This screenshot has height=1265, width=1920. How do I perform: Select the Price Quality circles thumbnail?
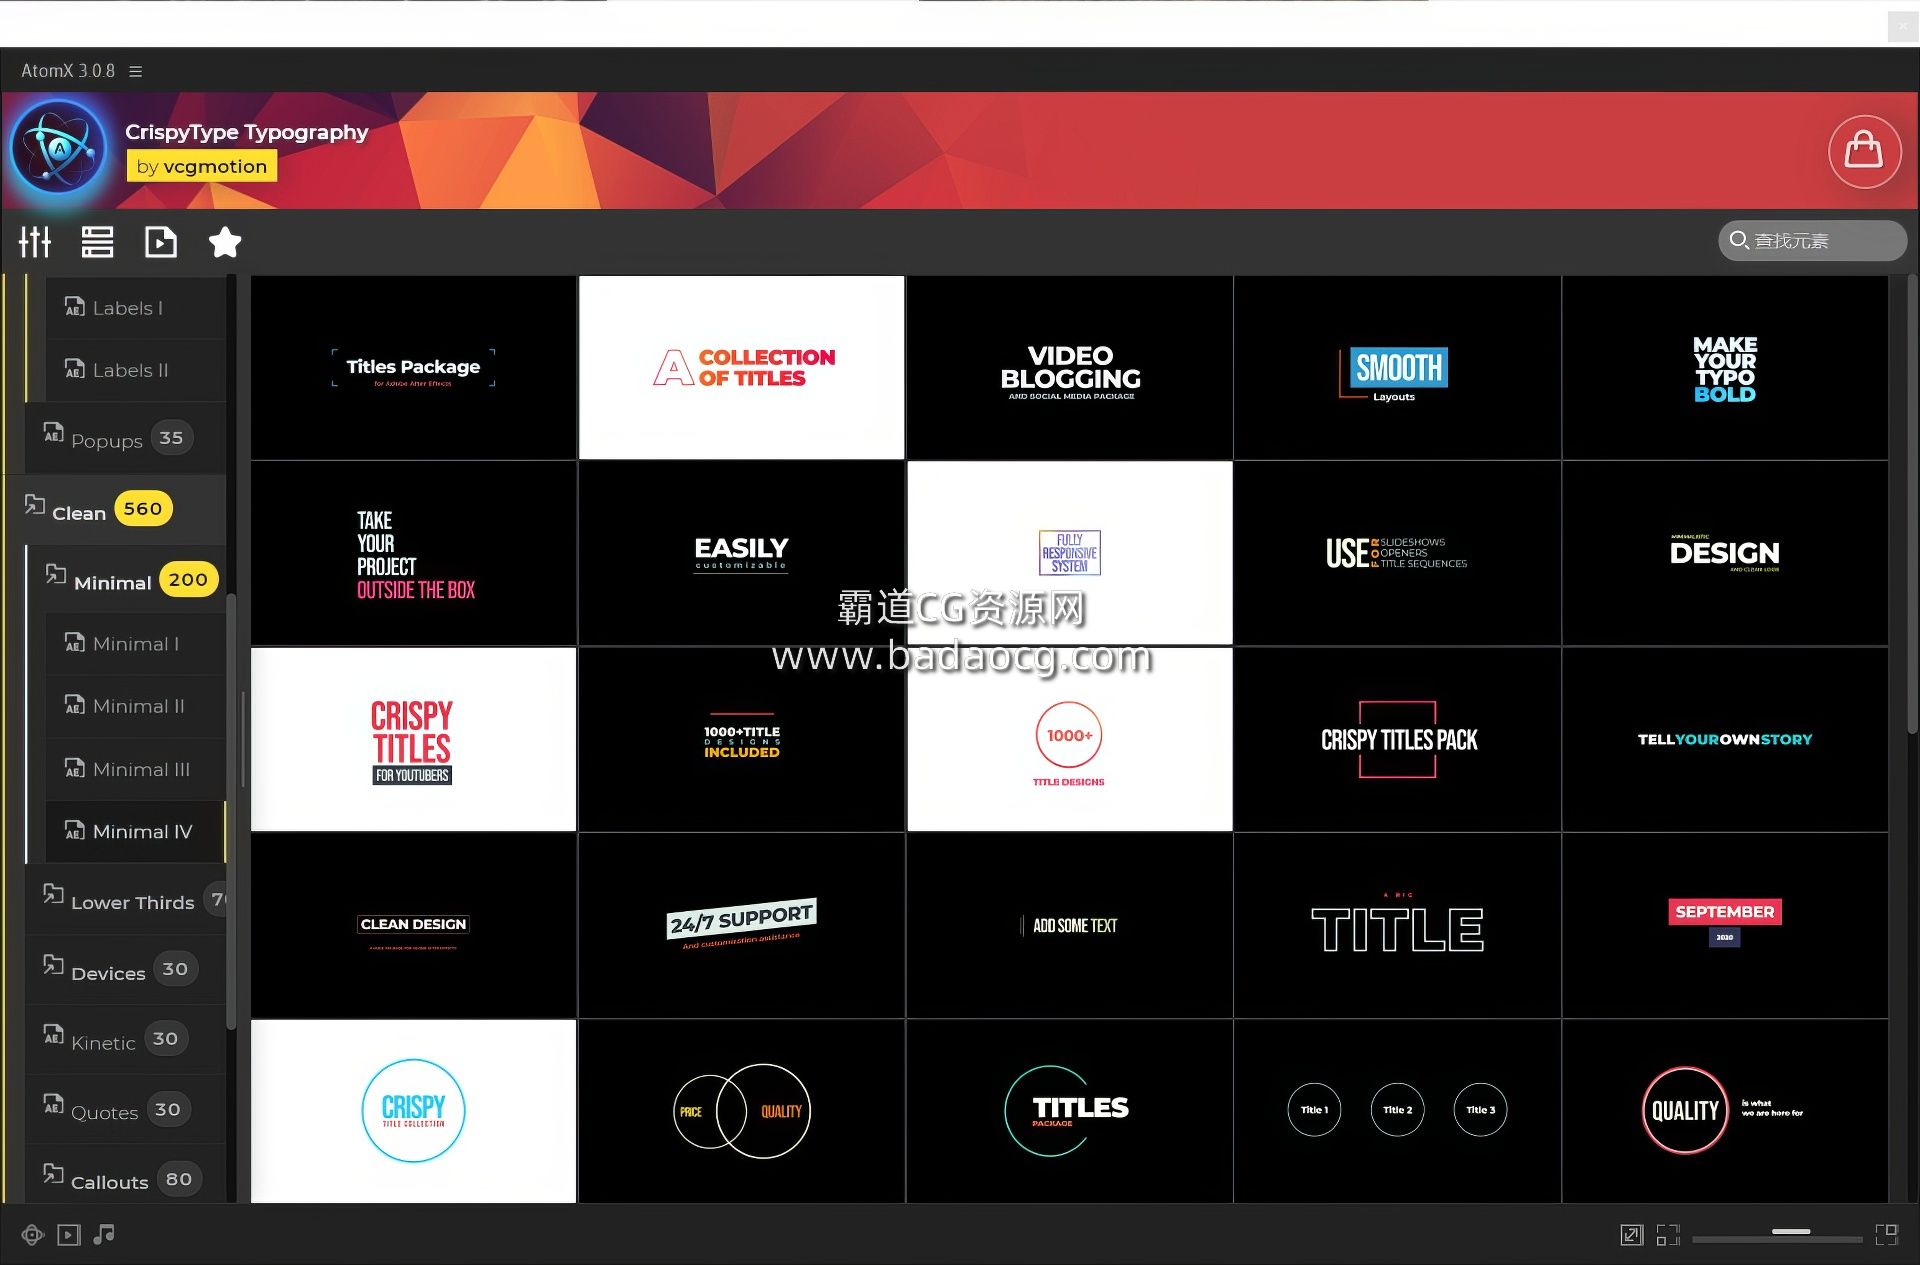[742, 1111]
